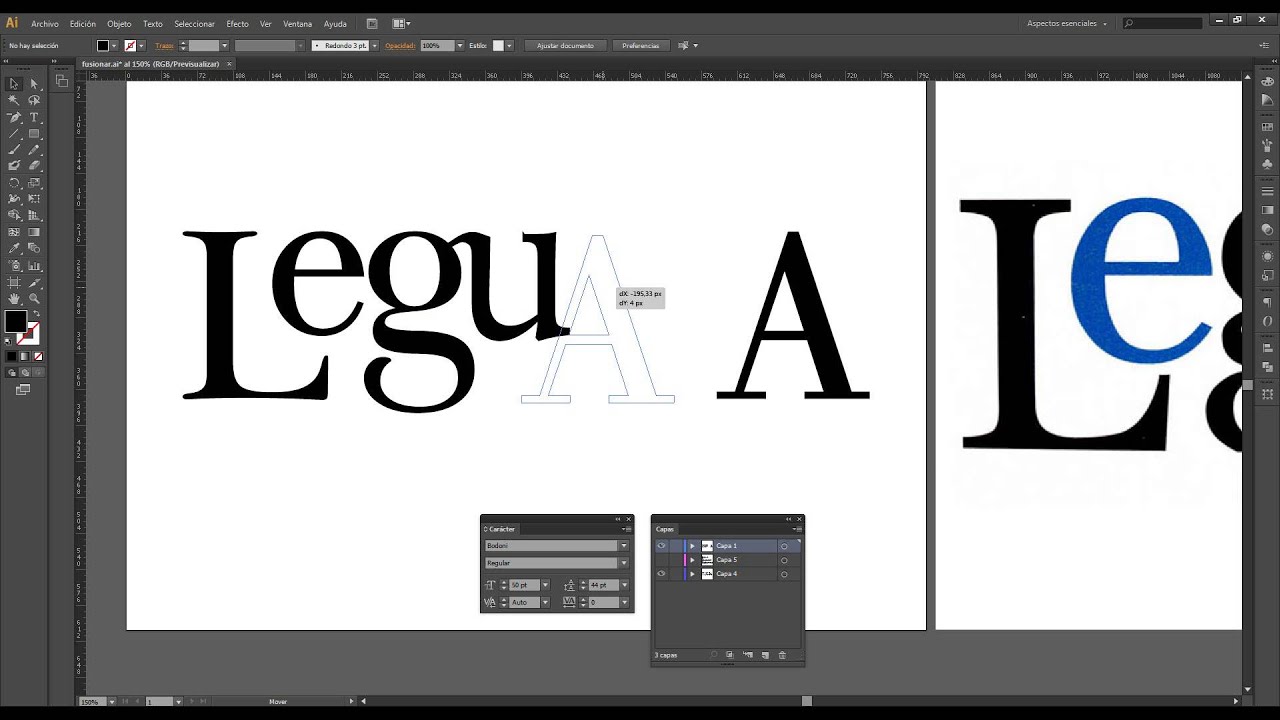Screen dimensions: 1280x720
Task: Click Ajustar documento button
Action: pyautogui.click(x=565, y=46)
